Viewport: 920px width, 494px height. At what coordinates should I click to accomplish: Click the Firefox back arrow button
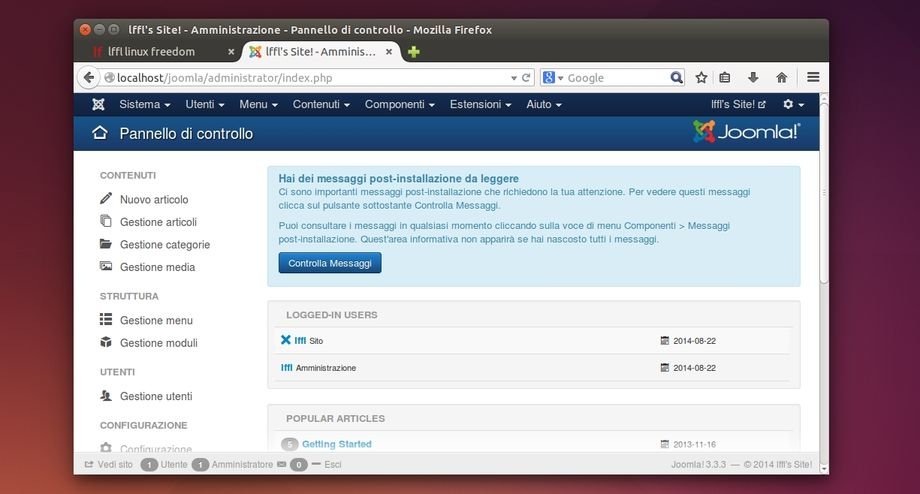pos(89,77)
